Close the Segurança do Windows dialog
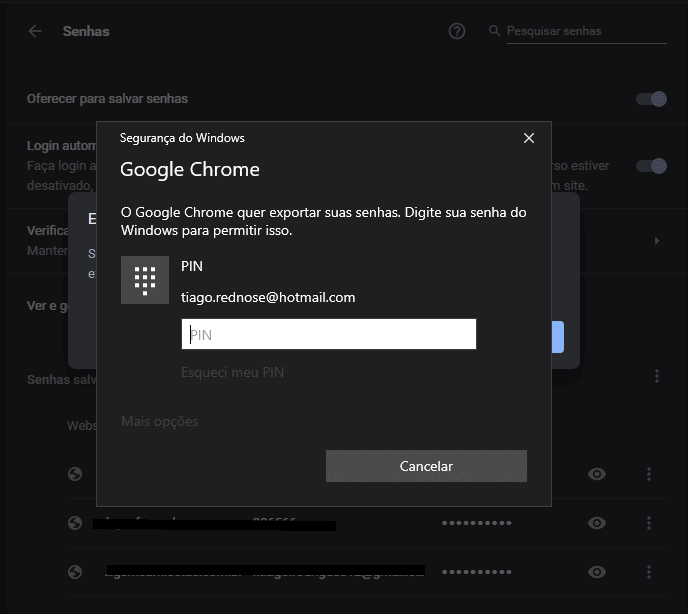This screenshot has width=688, height=614. click(x=529, y=138)
